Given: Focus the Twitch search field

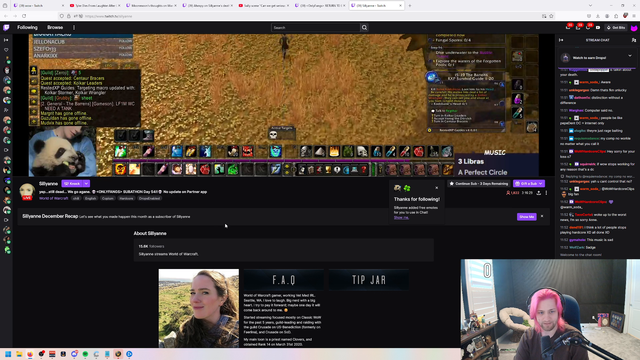Looking at the screenshot, I should click(315, 27).
